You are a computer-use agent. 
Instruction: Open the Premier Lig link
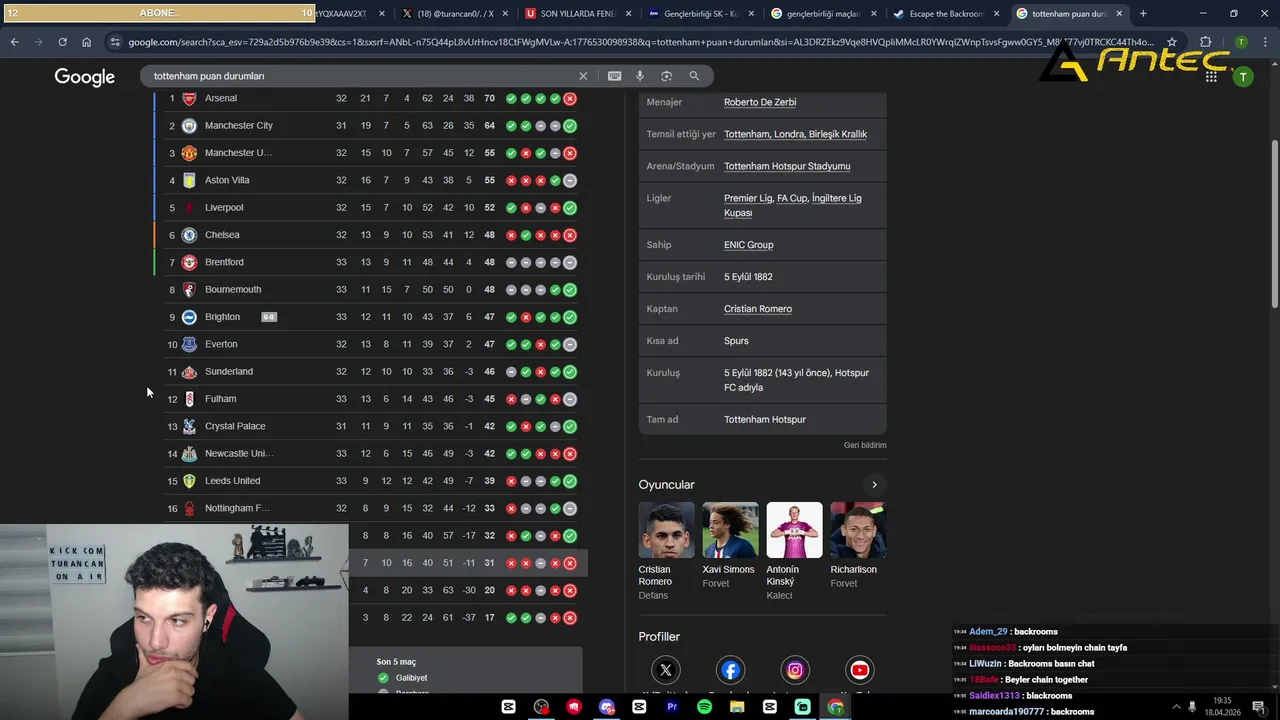click(748, 198)
